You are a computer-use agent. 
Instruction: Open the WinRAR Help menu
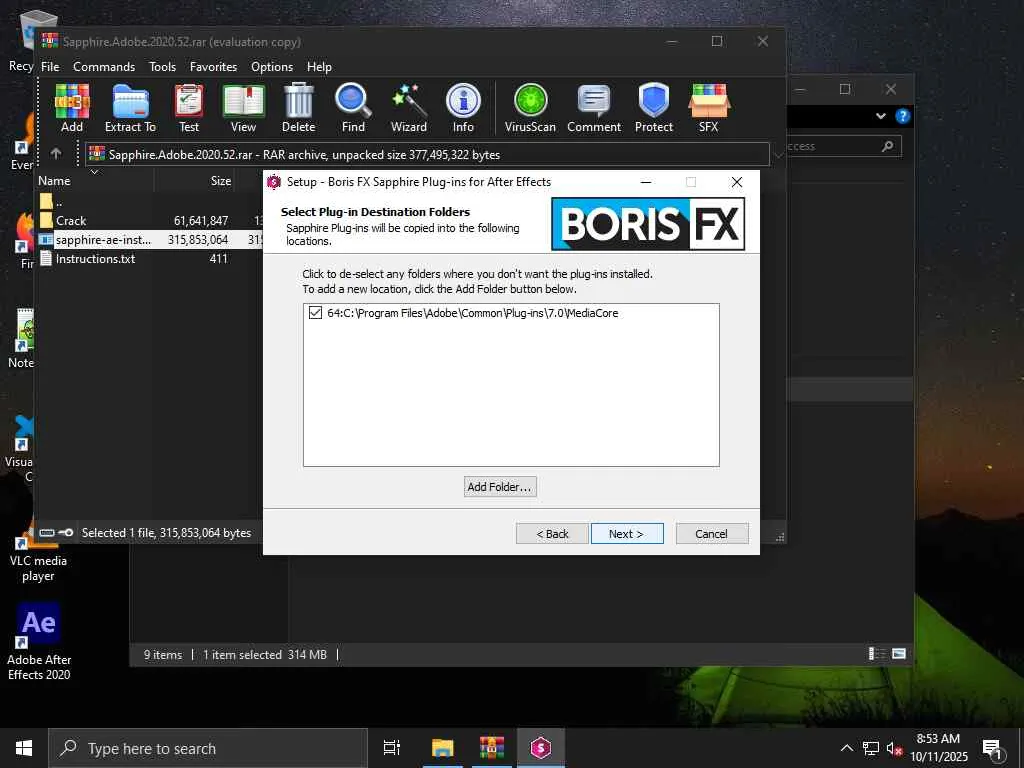coord(319,67)
